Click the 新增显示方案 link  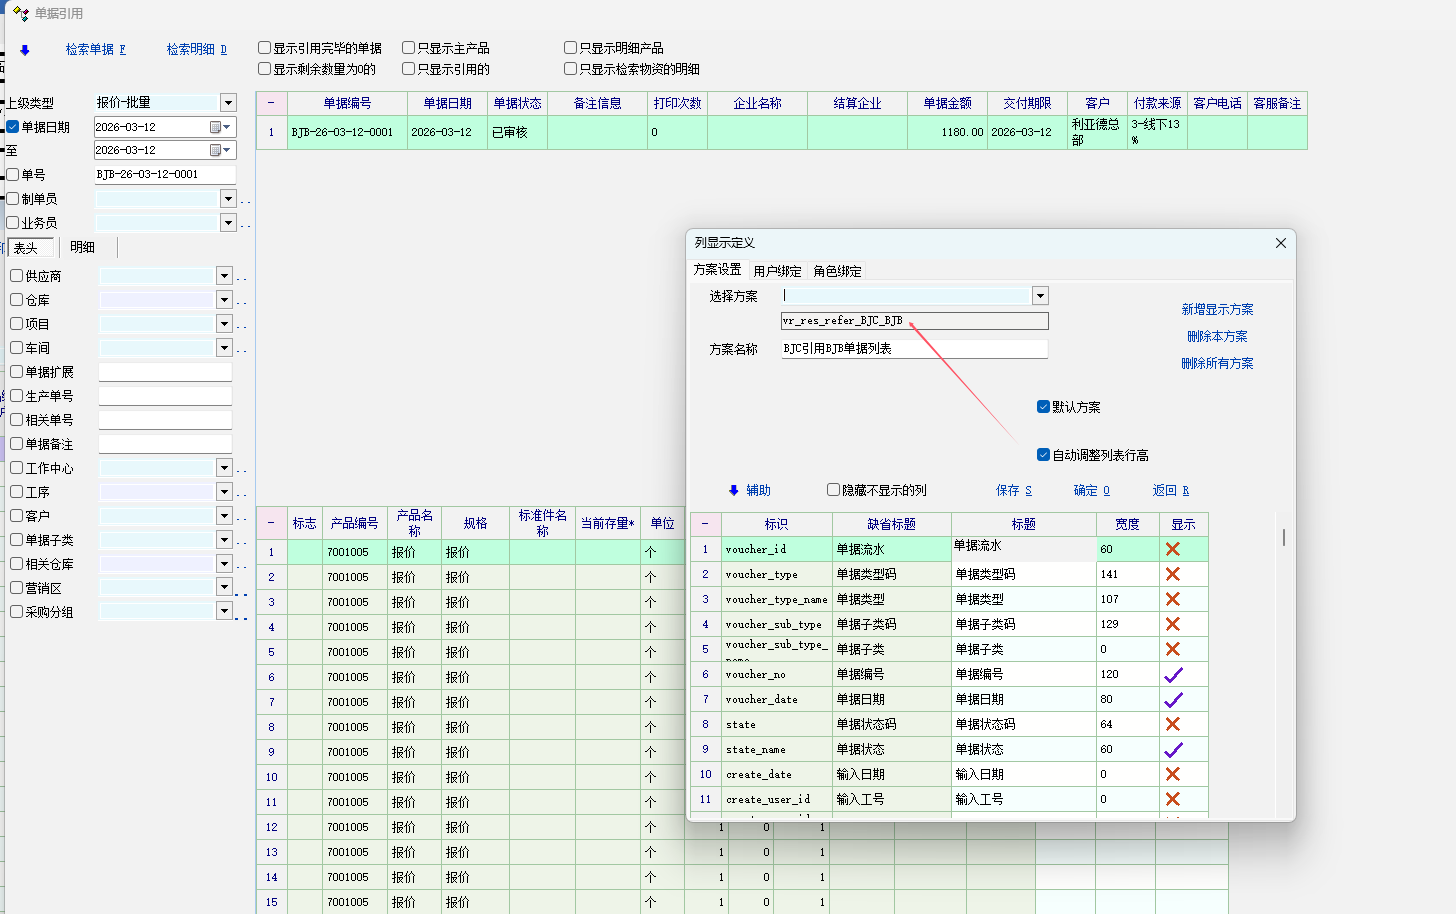pyautogui.click(x=1217, y=310)
